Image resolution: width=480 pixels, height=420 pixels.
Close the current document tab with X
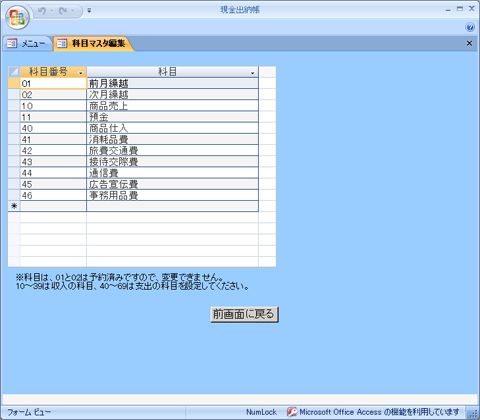pos(469,43)
